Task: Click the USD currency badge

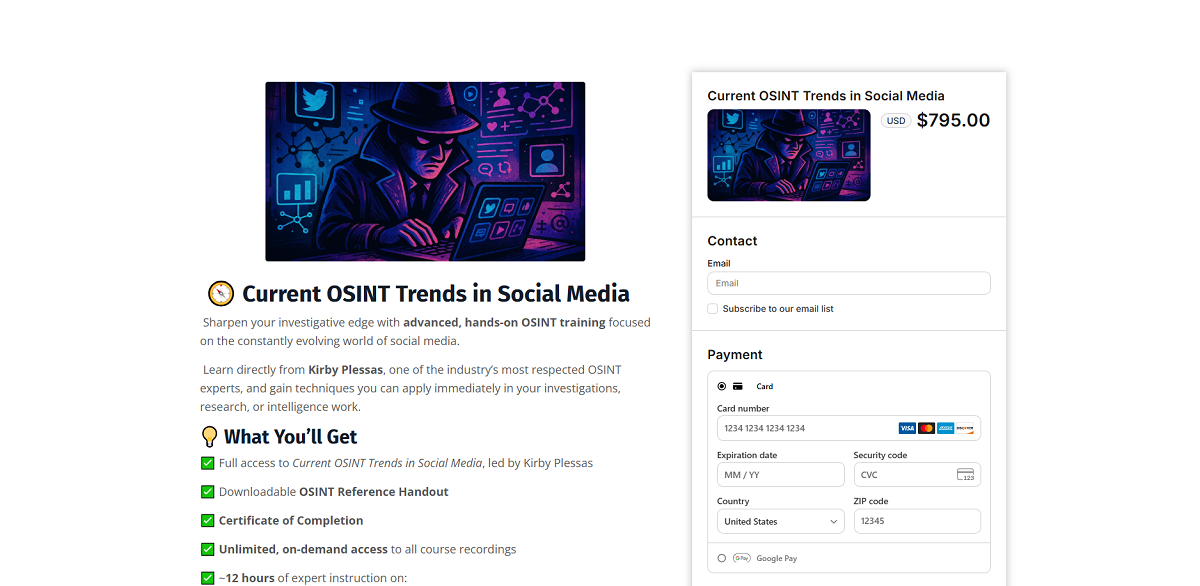Action: [896, 121]
